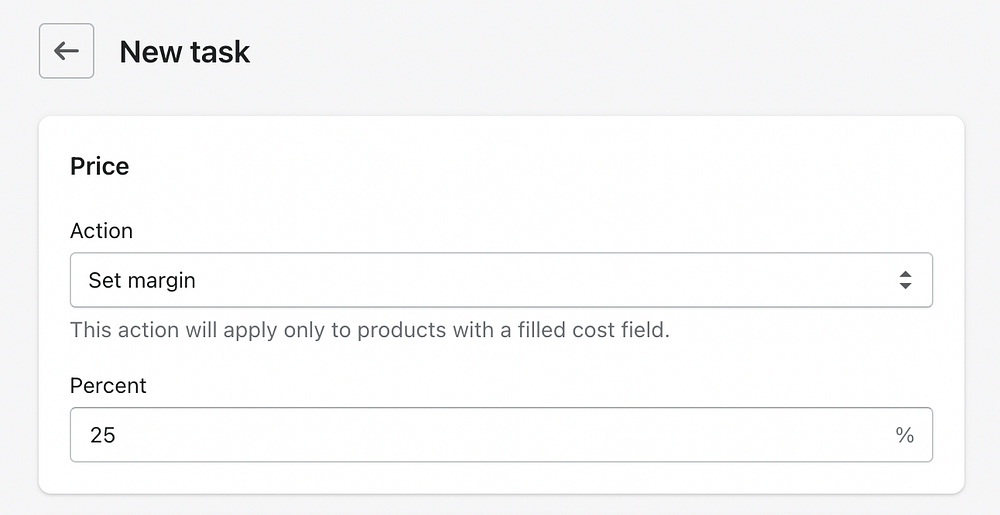Click the upper triangle of select arrows

pyautogui.click(x=904, y=274)
